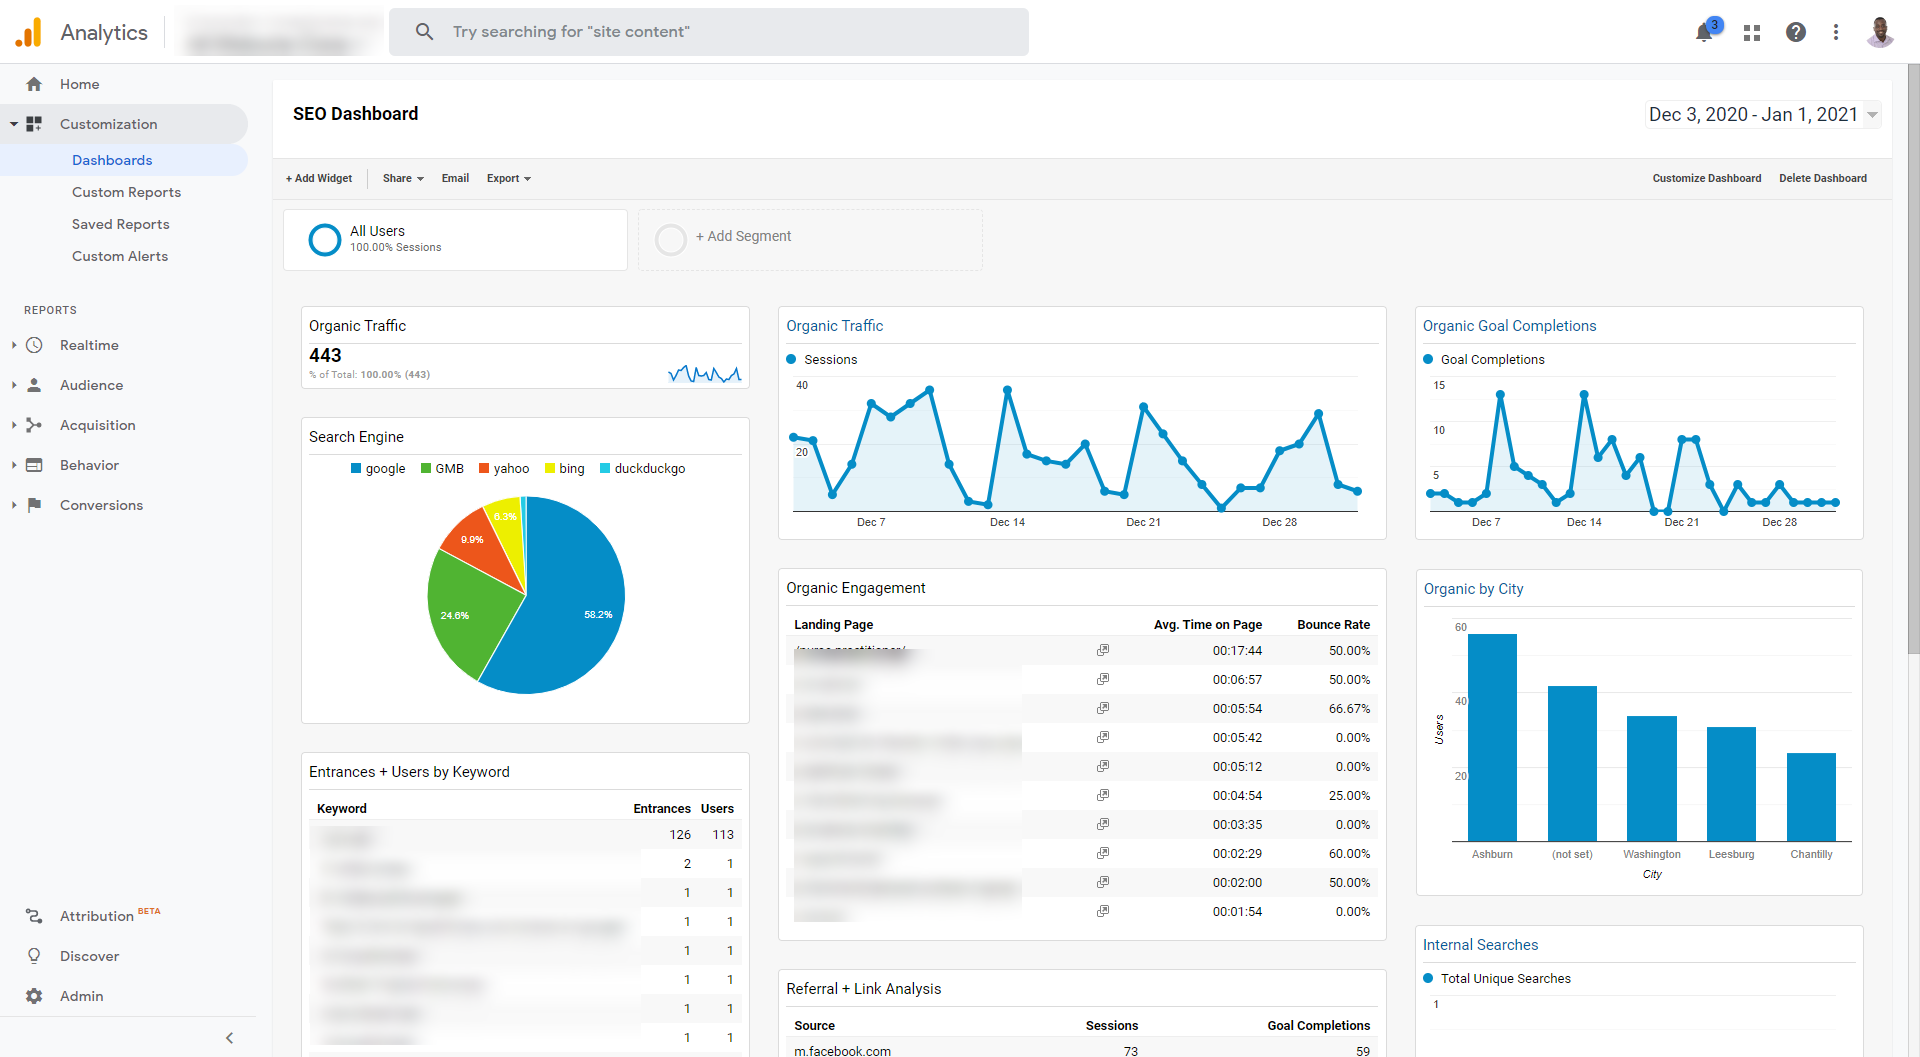Click Delete Dashboard
Screen dimensions: 1920x1057
pos(1823,178)
